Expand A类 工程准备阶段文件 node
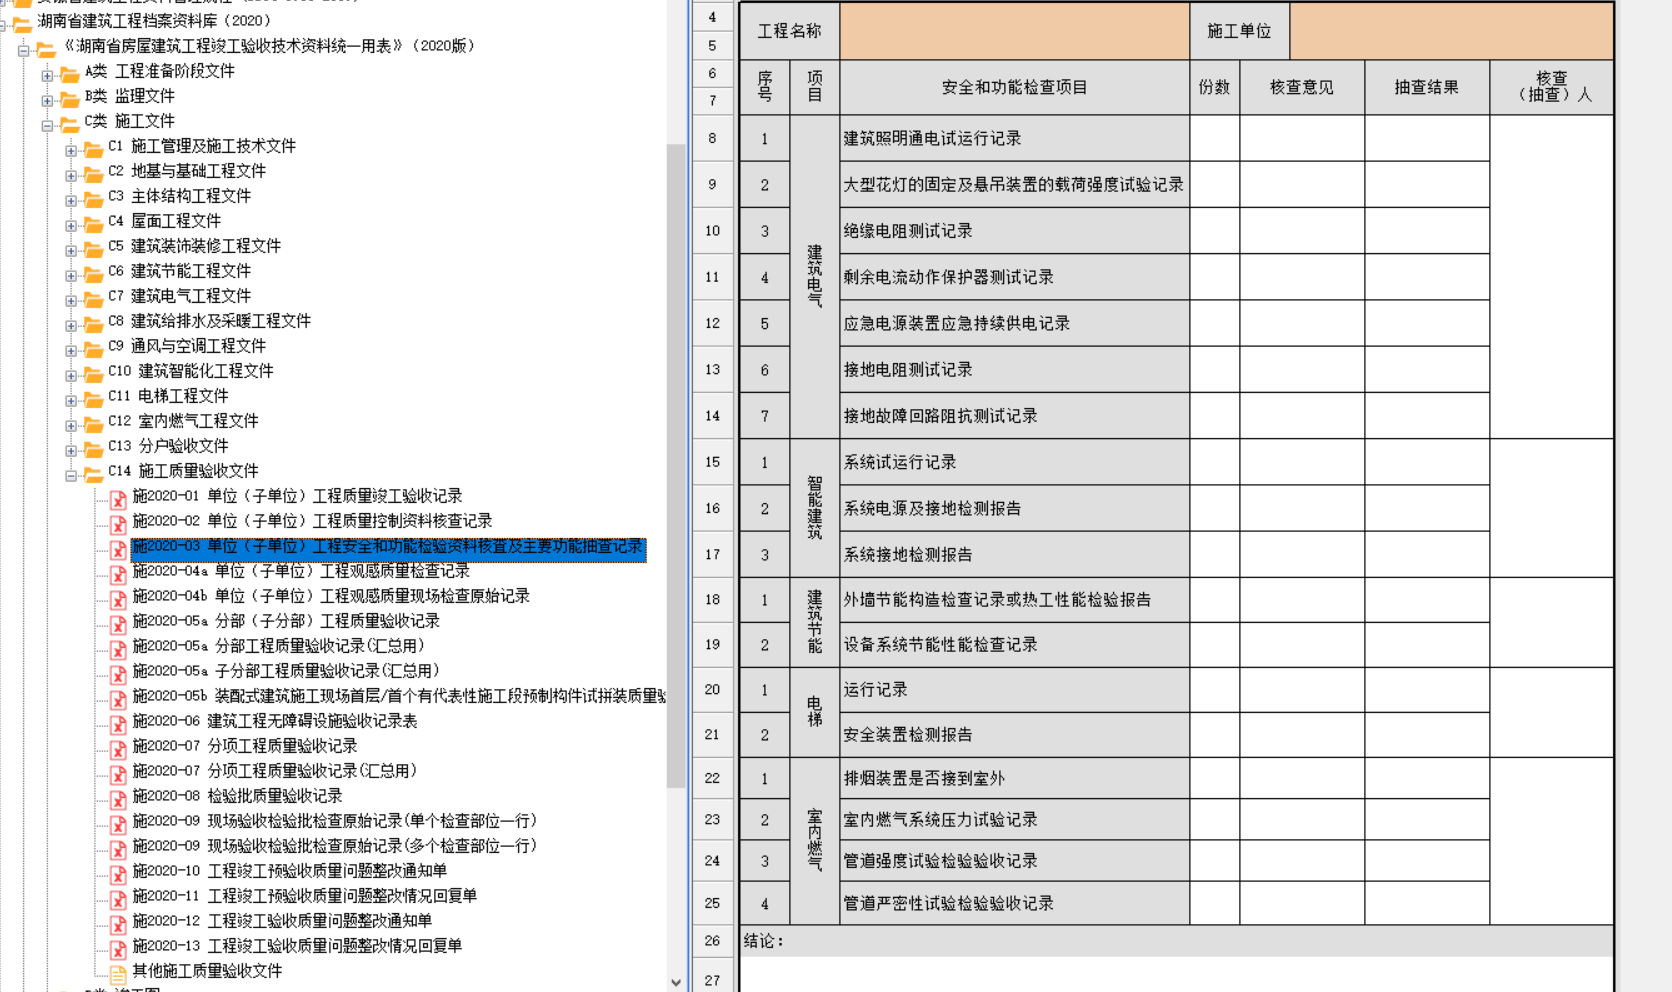Image resolution: width=1672 pixels, height=992 pixels. pyautogui.click(x=47, y=75)
